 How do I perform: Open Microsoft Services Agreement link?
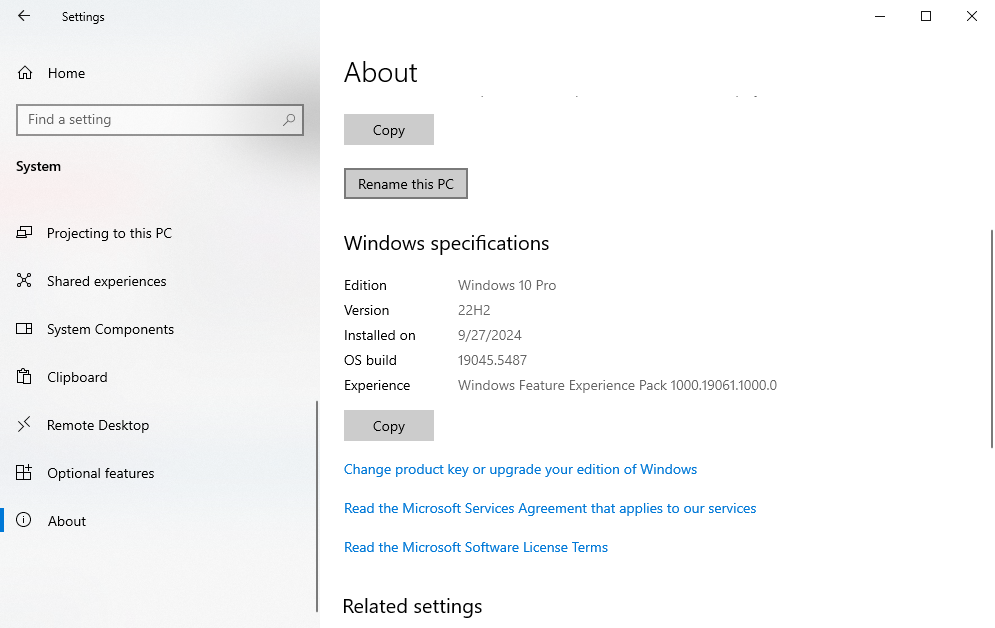pyautogui.click(x=550, y=508)
